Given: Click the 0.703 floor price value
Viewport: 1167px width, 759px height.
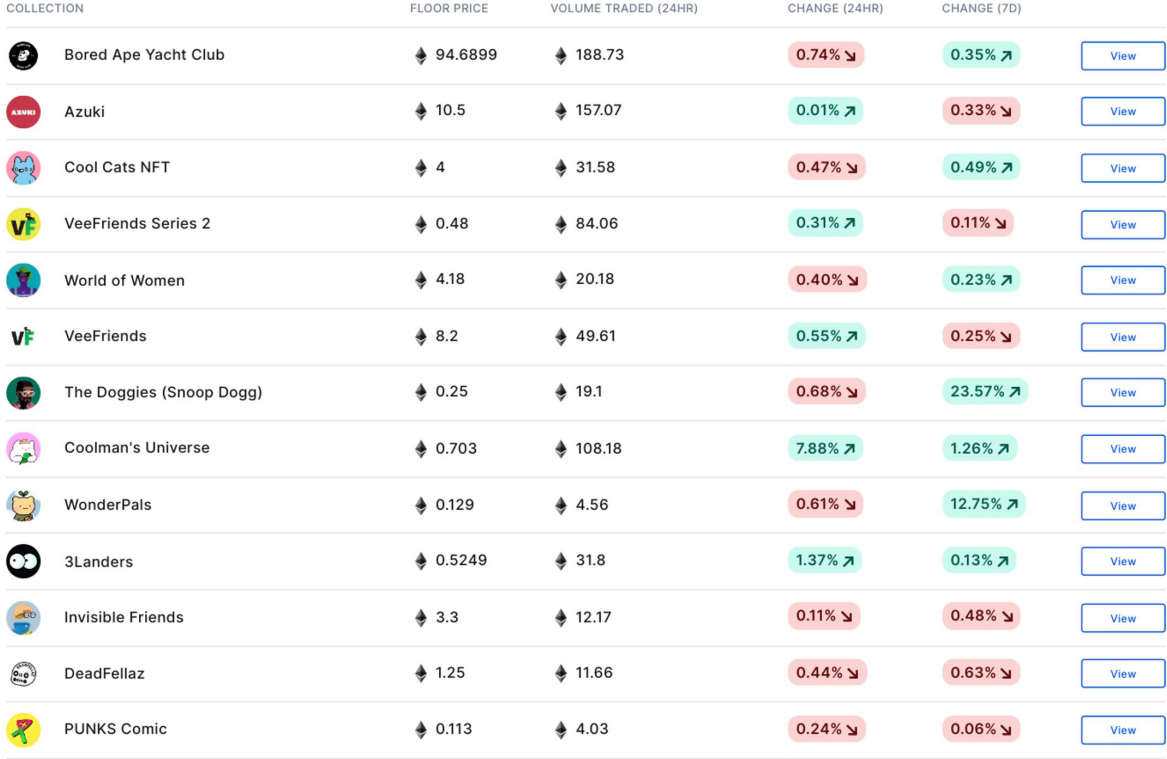Looking at the screenshot, I should [456, 449].
